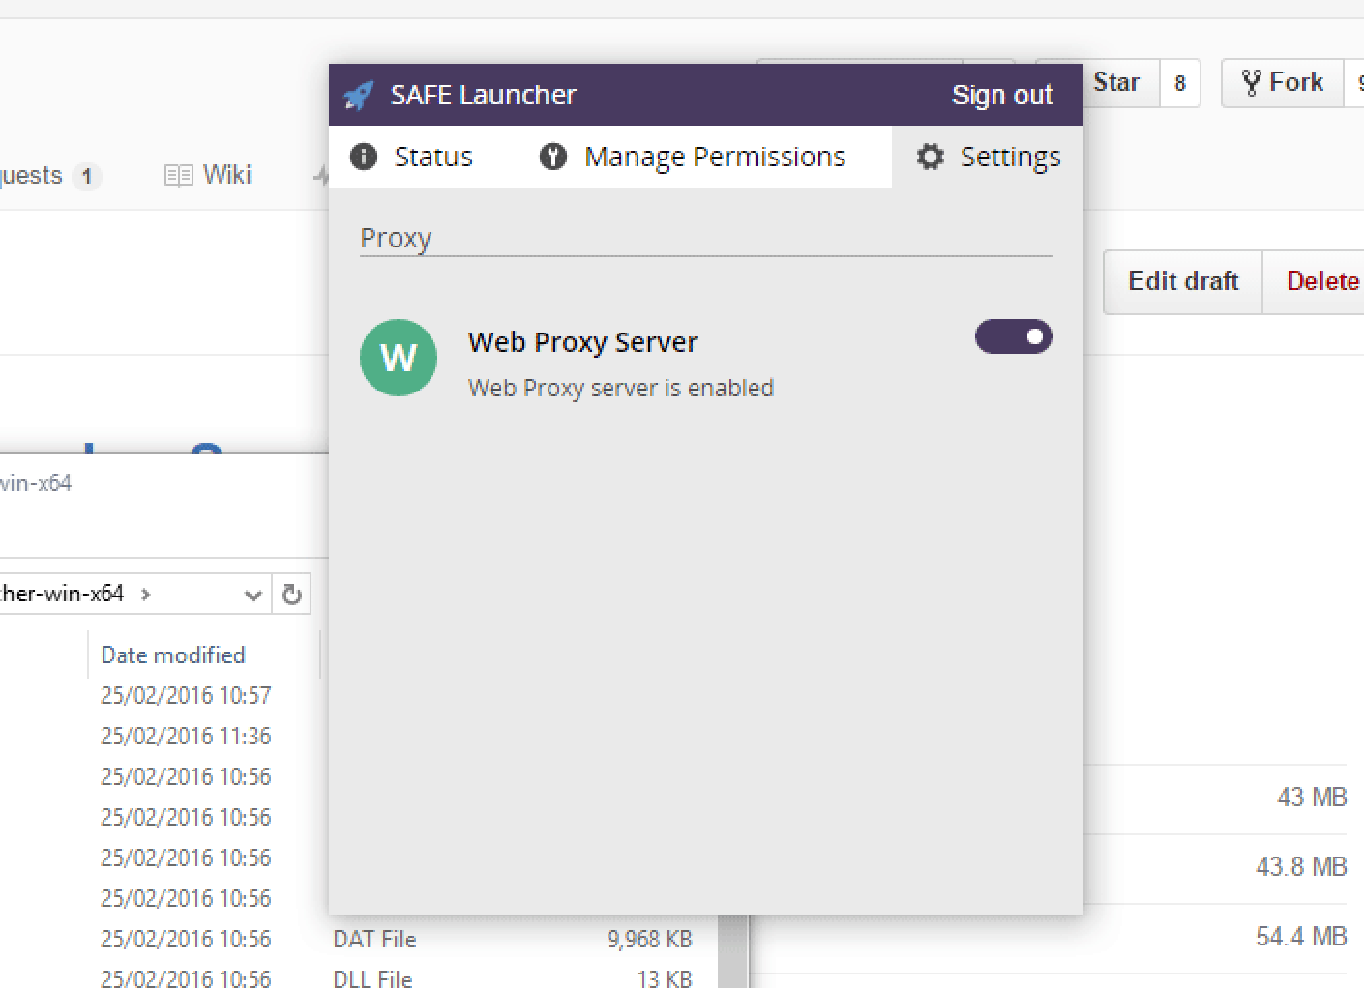
Task: Click the Fork button
Action: click(1283, 82)
